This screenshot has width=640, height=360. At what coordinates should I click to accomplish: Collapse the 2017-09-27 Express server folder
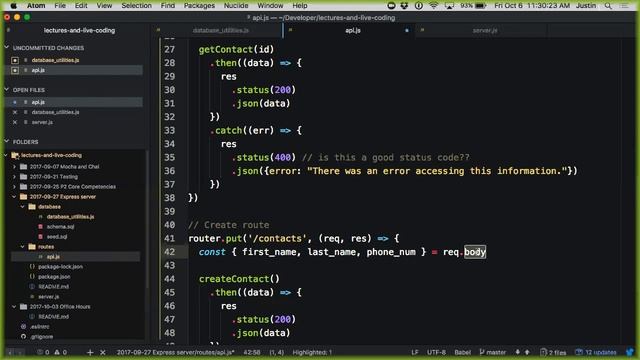tap(15, 197)
